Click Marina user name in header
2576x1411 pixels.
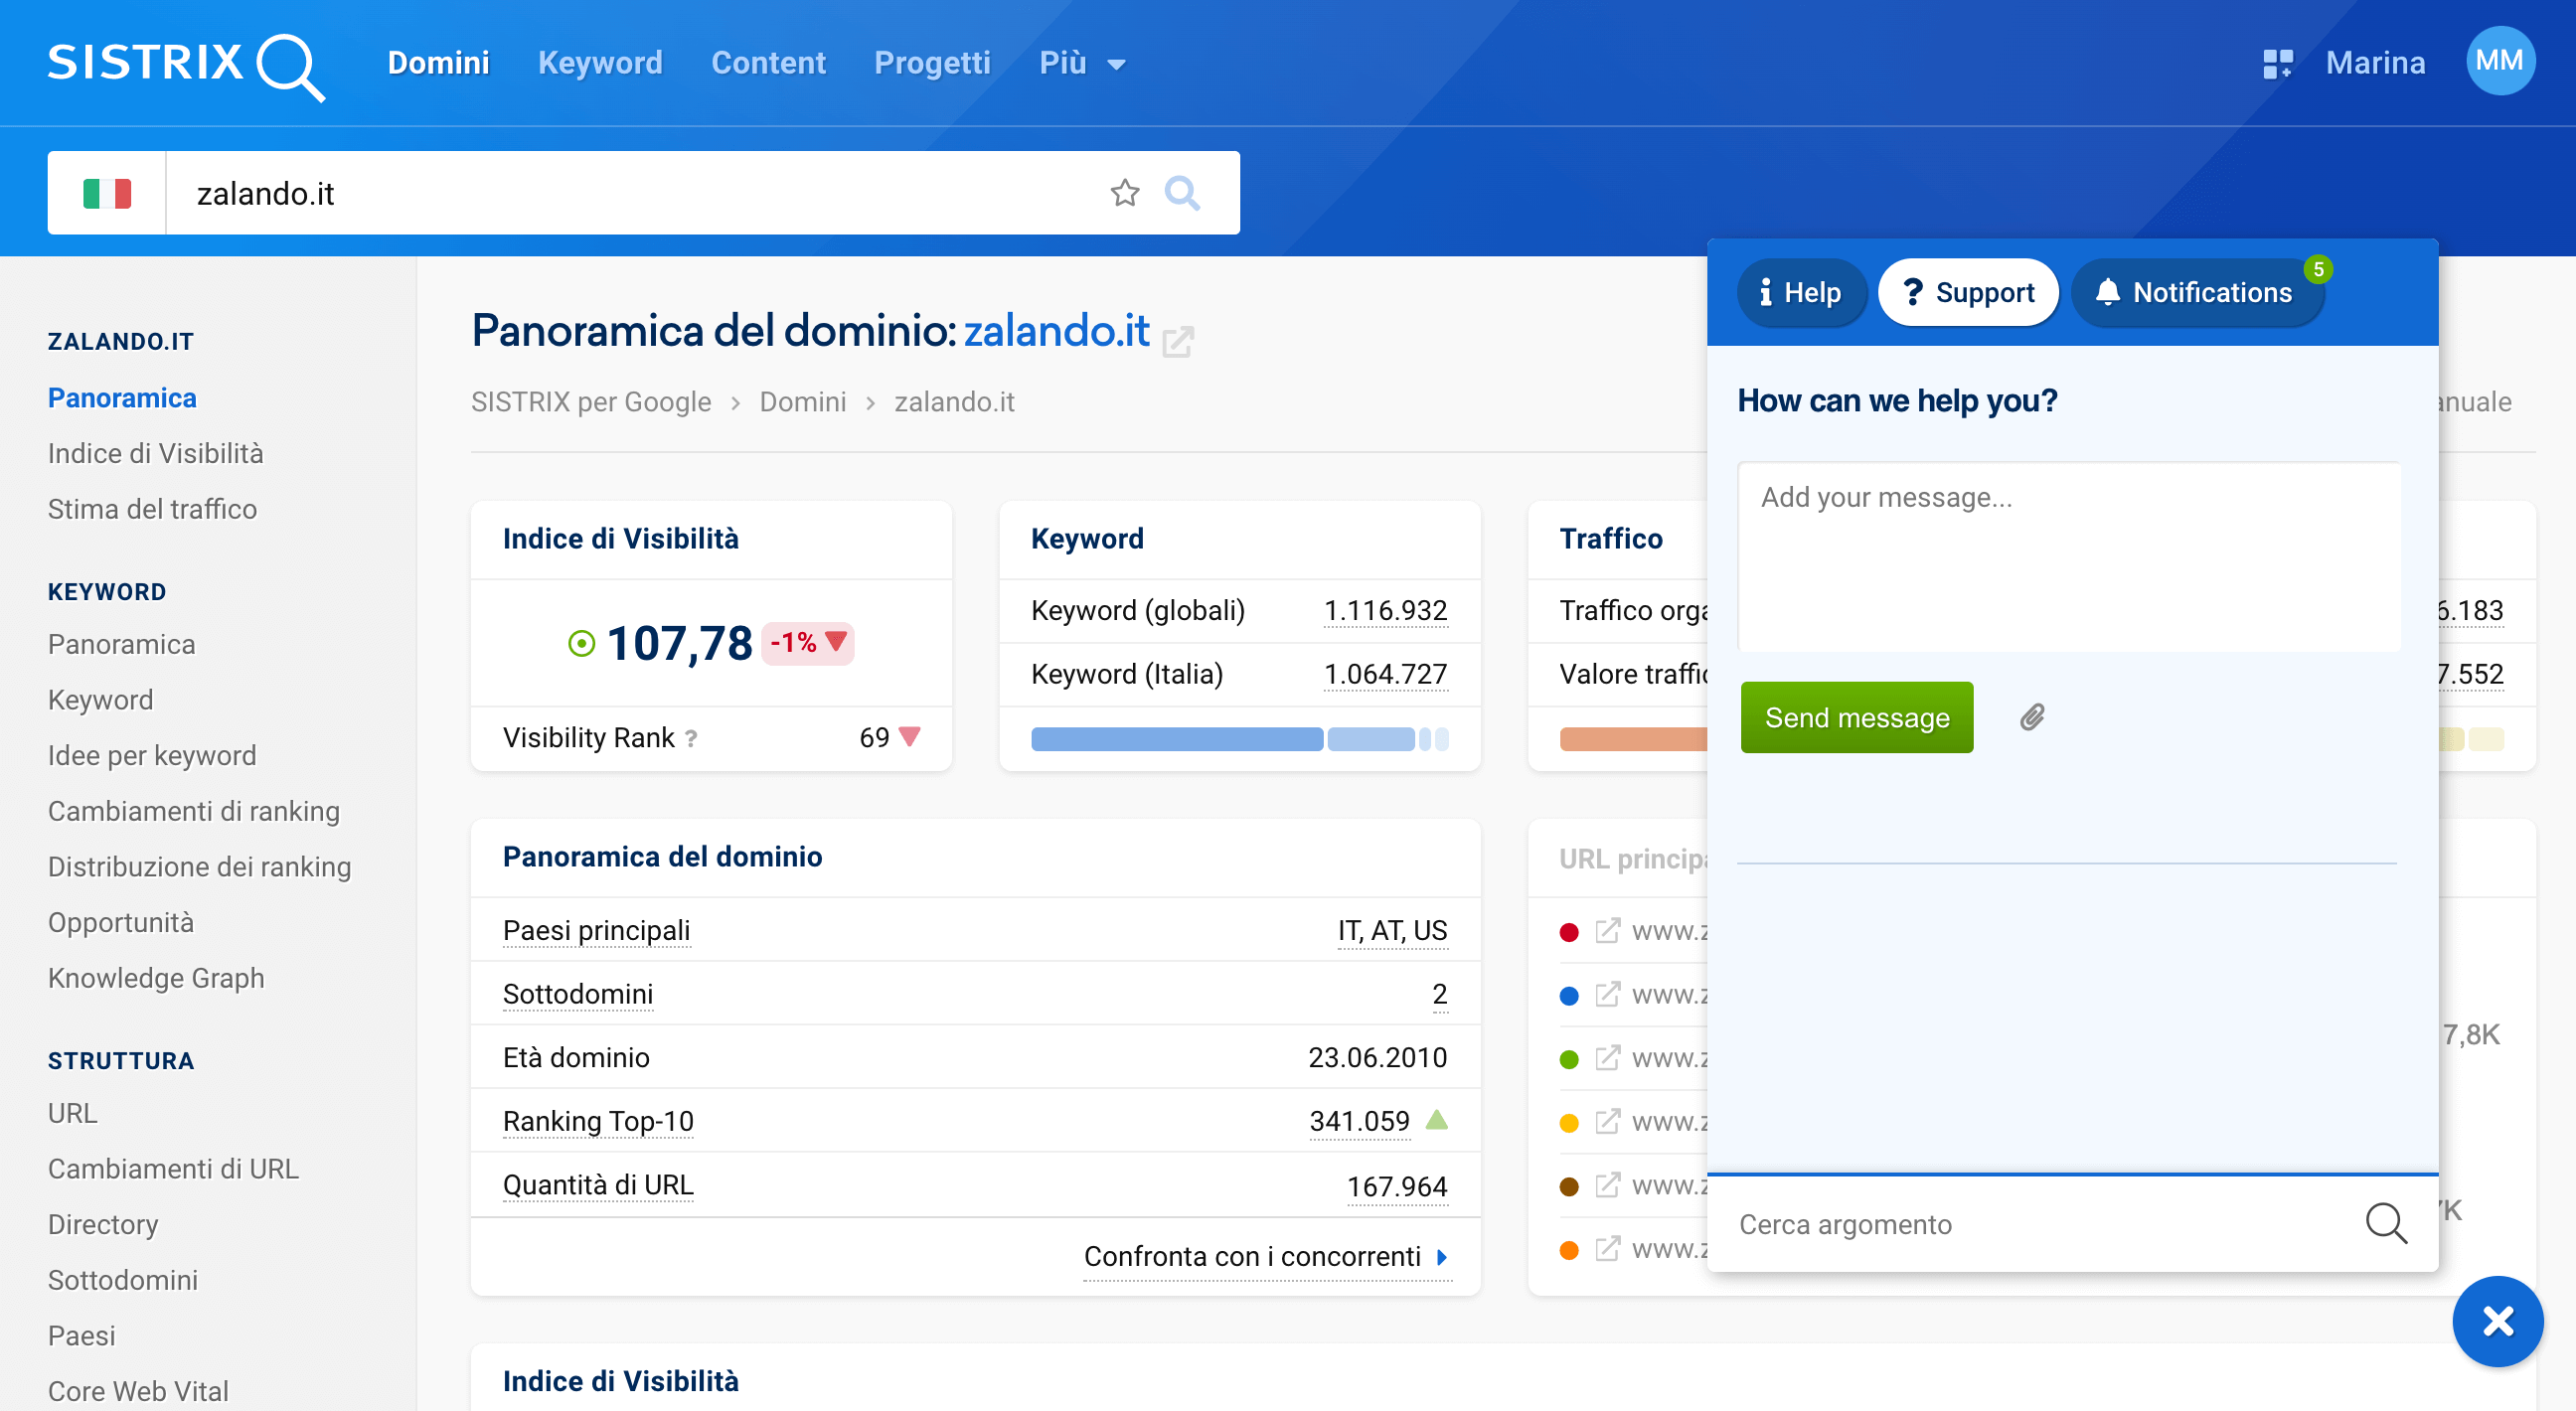pyautogui.click(x=2375, y=63)
